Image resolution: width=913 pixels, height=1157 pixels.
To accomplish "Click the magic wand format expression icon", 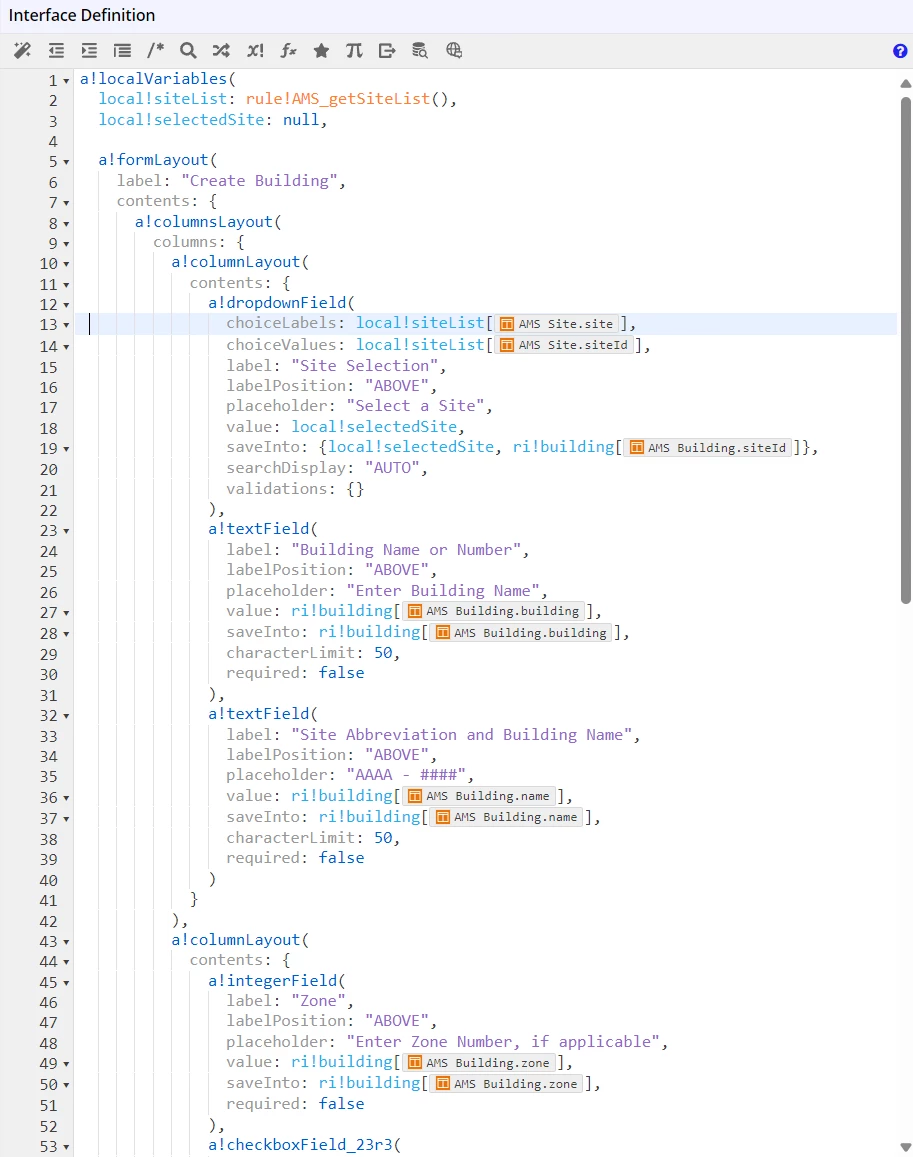I will [x=22, y=50].
